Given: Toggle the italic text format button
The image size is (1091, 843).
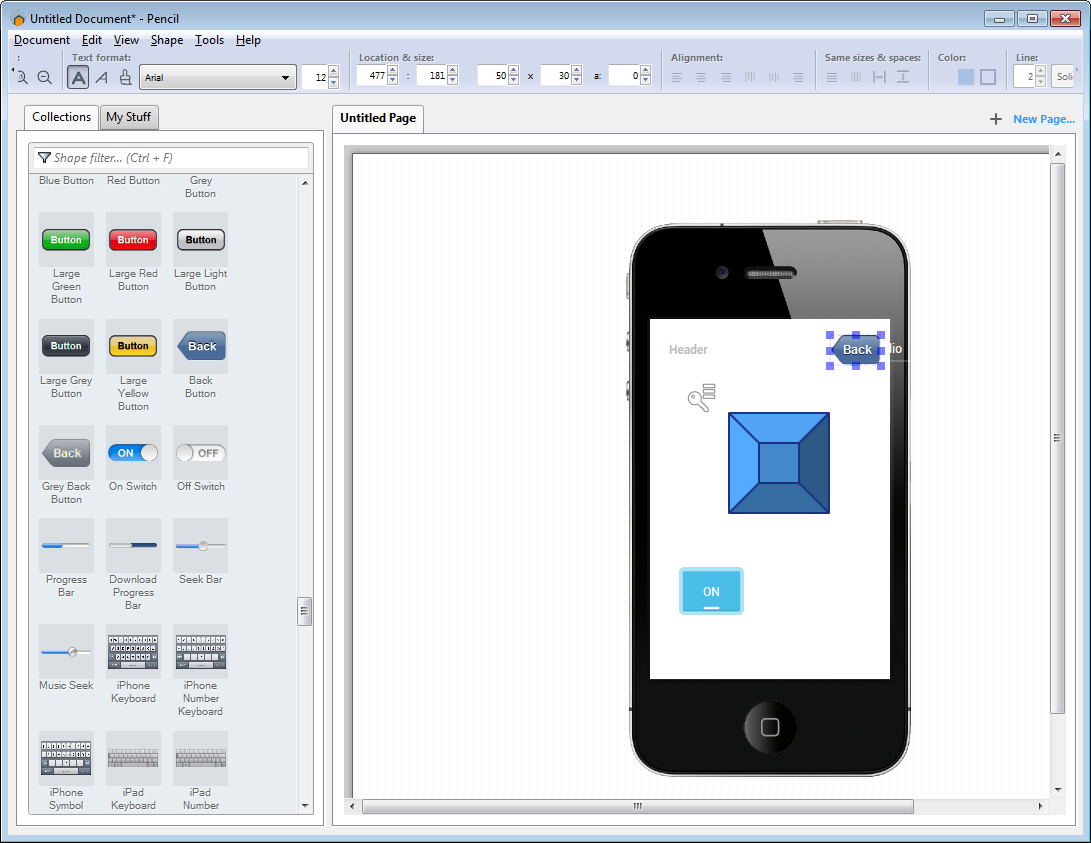Looking at the screenshot, I should pos(102,77).
